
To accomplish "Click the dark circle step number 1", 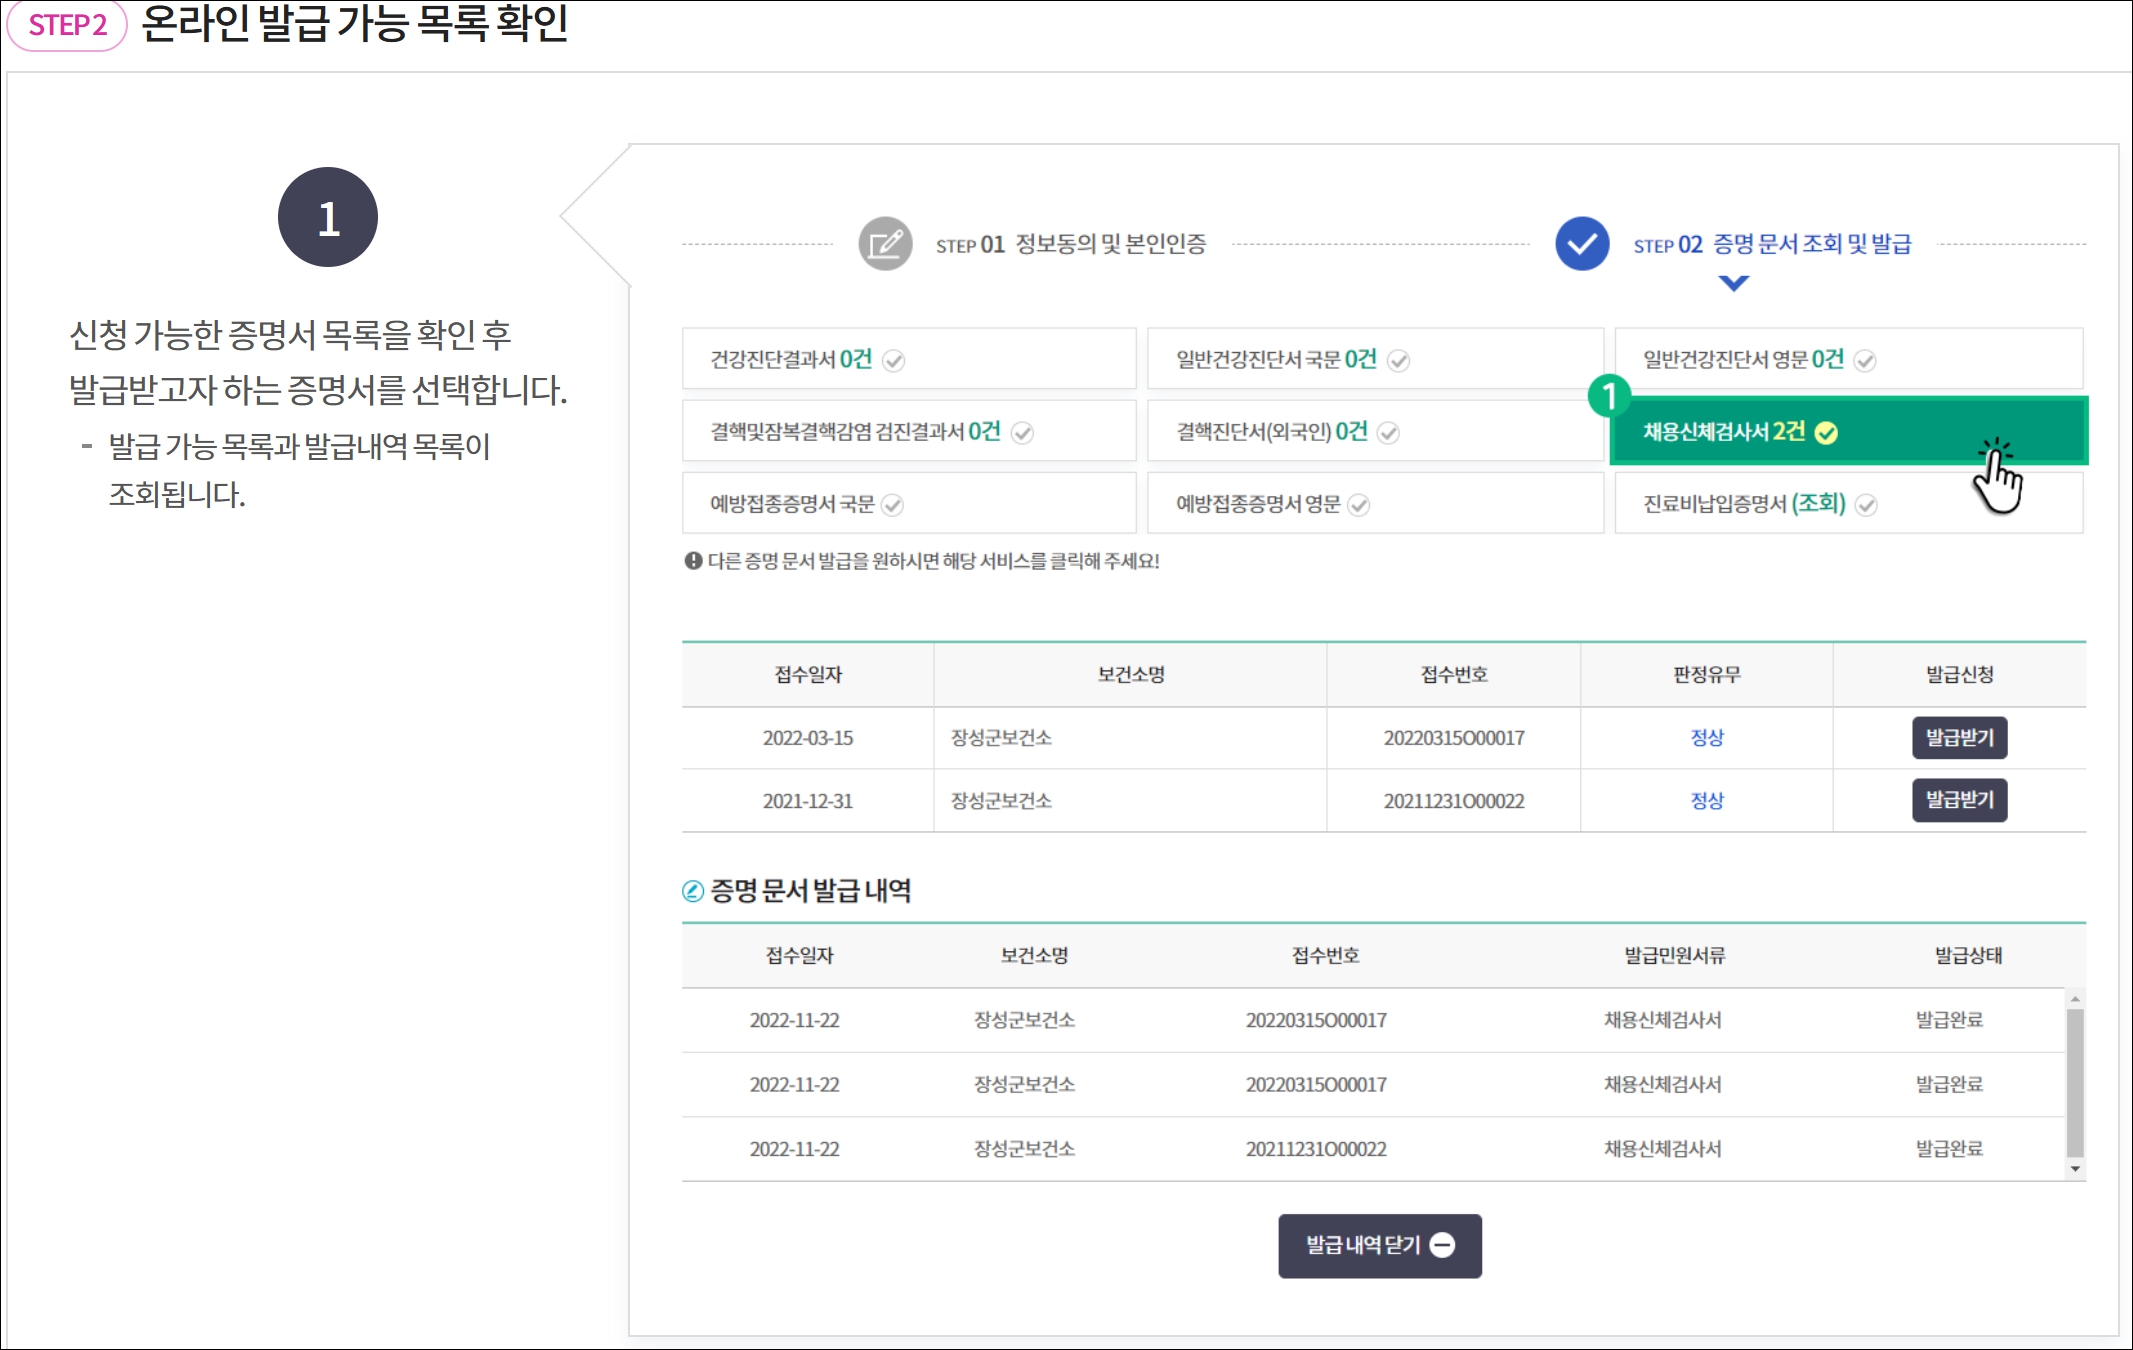I will coord(328,217).
